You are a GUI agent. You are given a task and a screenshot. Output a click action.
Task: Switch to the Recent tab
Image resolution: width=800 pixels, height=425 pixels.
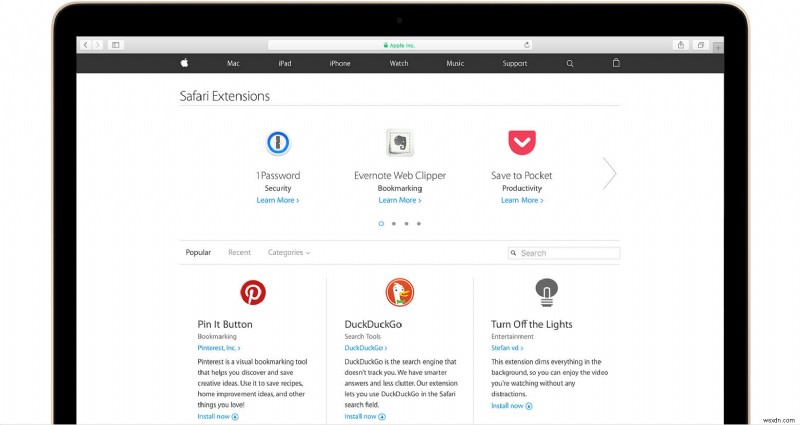239,253
